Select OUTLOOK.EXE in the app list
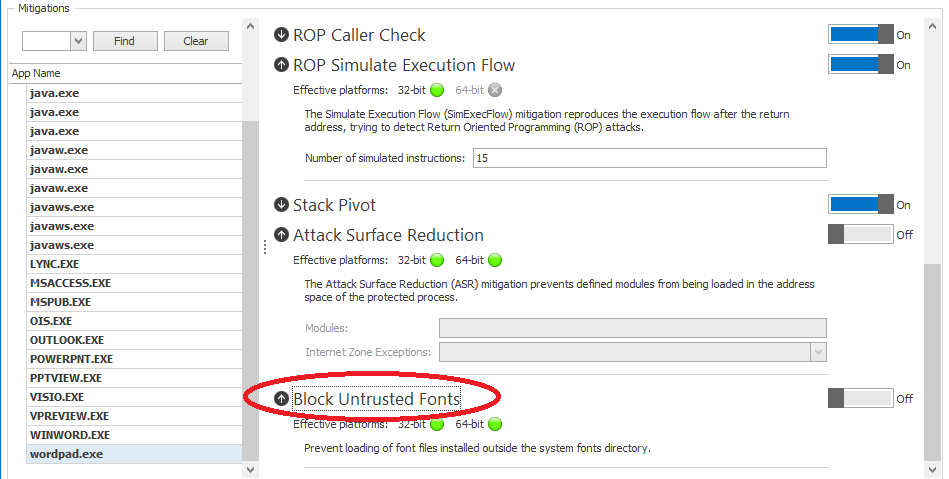The image size is (949, 479). pos(134,340)
